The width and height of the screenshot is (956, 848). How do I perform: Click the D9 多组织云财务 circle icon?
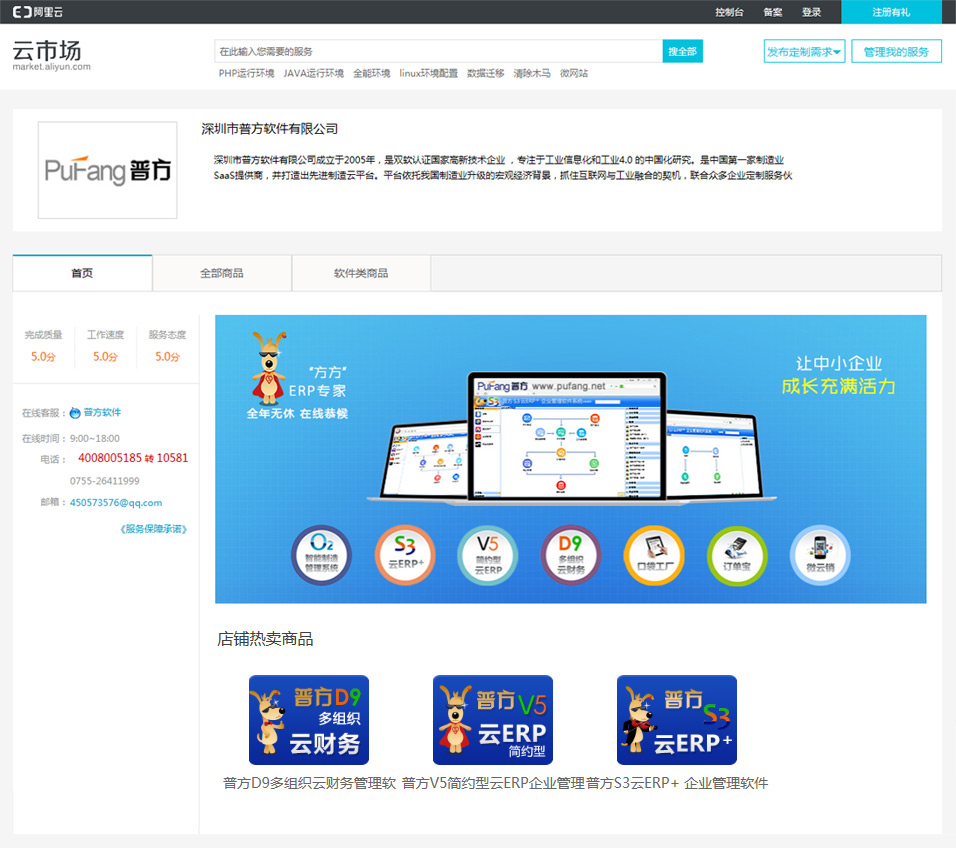click(x=570, y=555)
